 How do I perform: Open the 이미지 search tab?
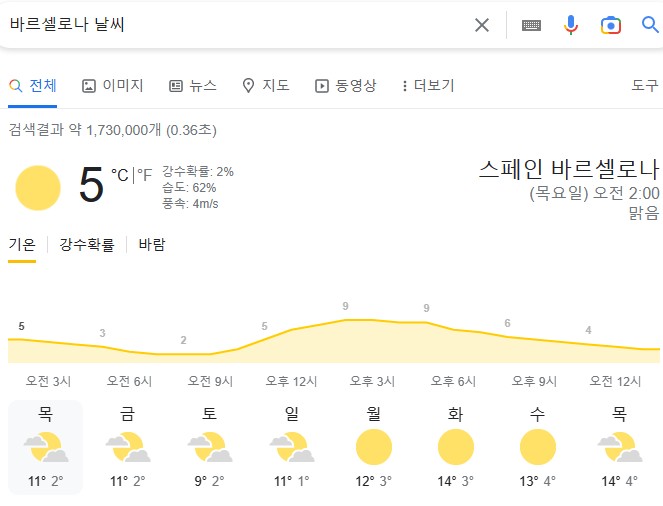point(112,86)
